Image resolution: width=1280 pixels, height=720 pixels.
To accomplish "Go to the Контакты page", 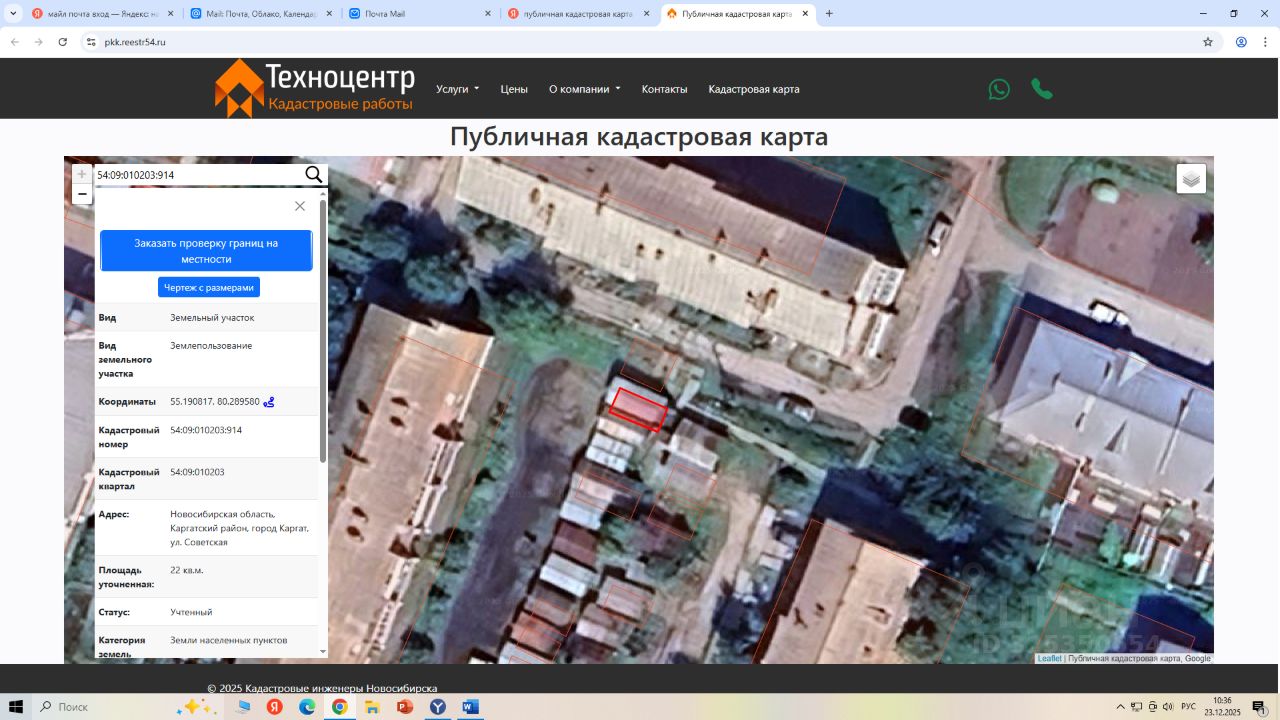I will (664, 89).
